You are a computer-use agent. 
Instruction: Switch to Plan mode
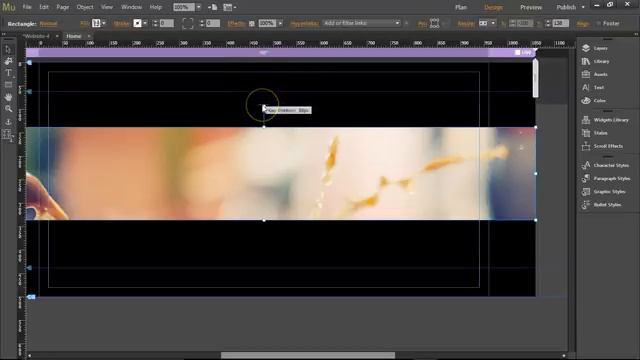(x=461, y=7)
